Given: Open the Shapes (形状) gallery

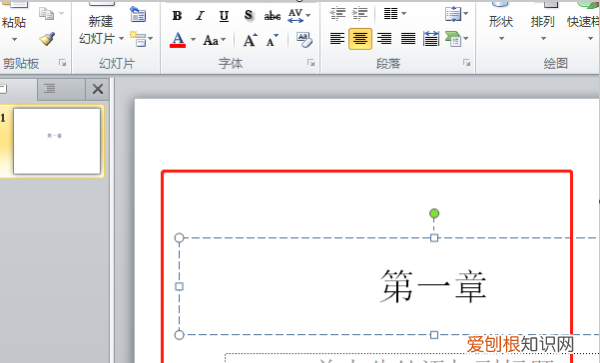Looking at the screenshot, I should click(501, 21).
